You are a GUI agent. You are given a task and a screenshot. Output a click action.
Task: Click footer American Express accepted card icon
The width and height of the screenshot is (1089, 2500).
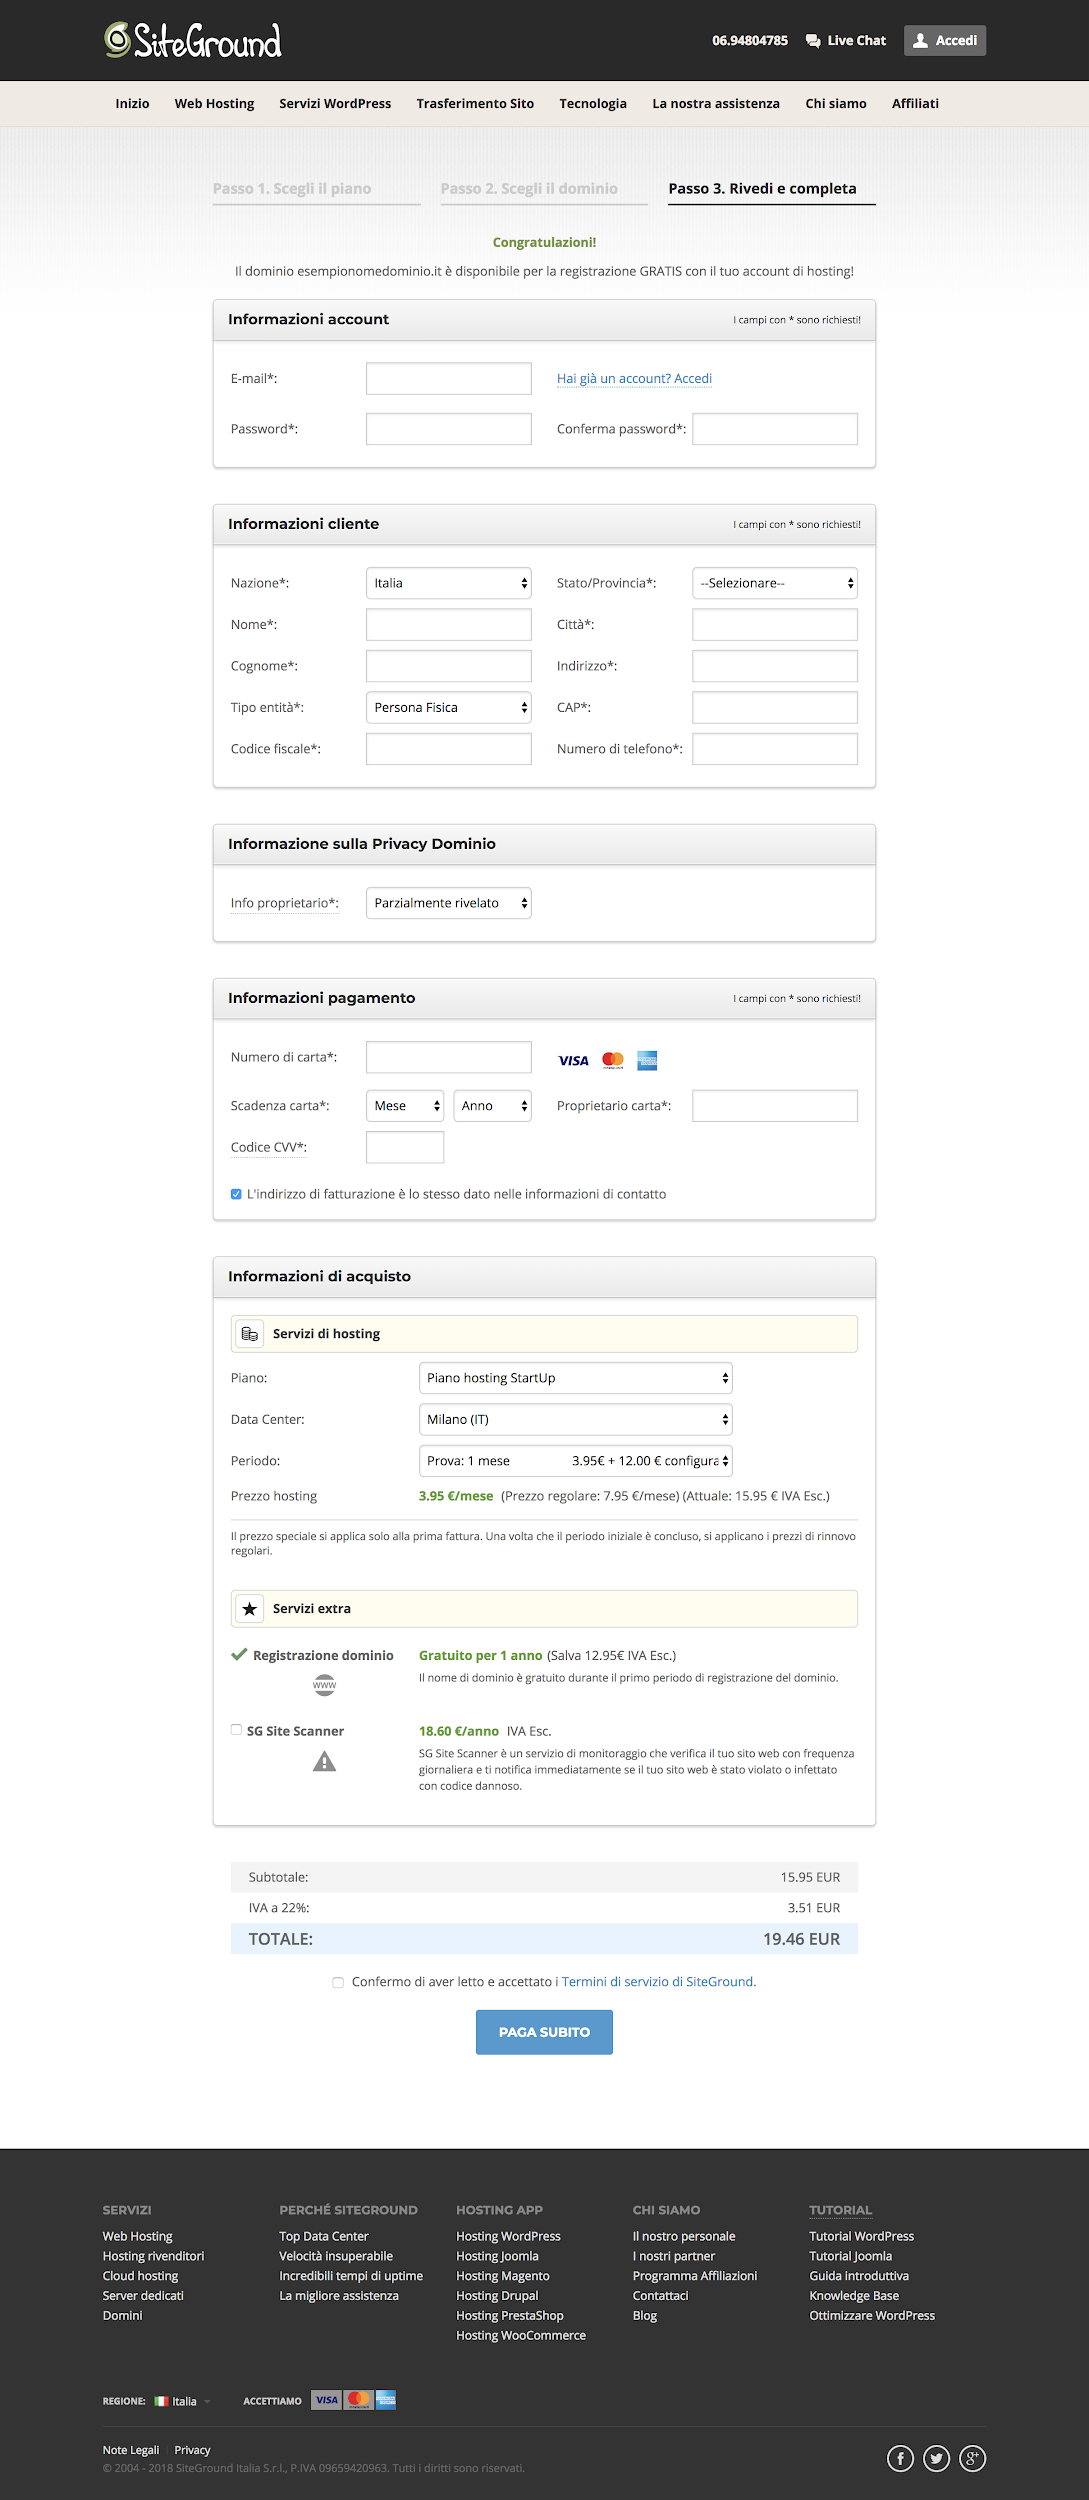[385, 2400]
